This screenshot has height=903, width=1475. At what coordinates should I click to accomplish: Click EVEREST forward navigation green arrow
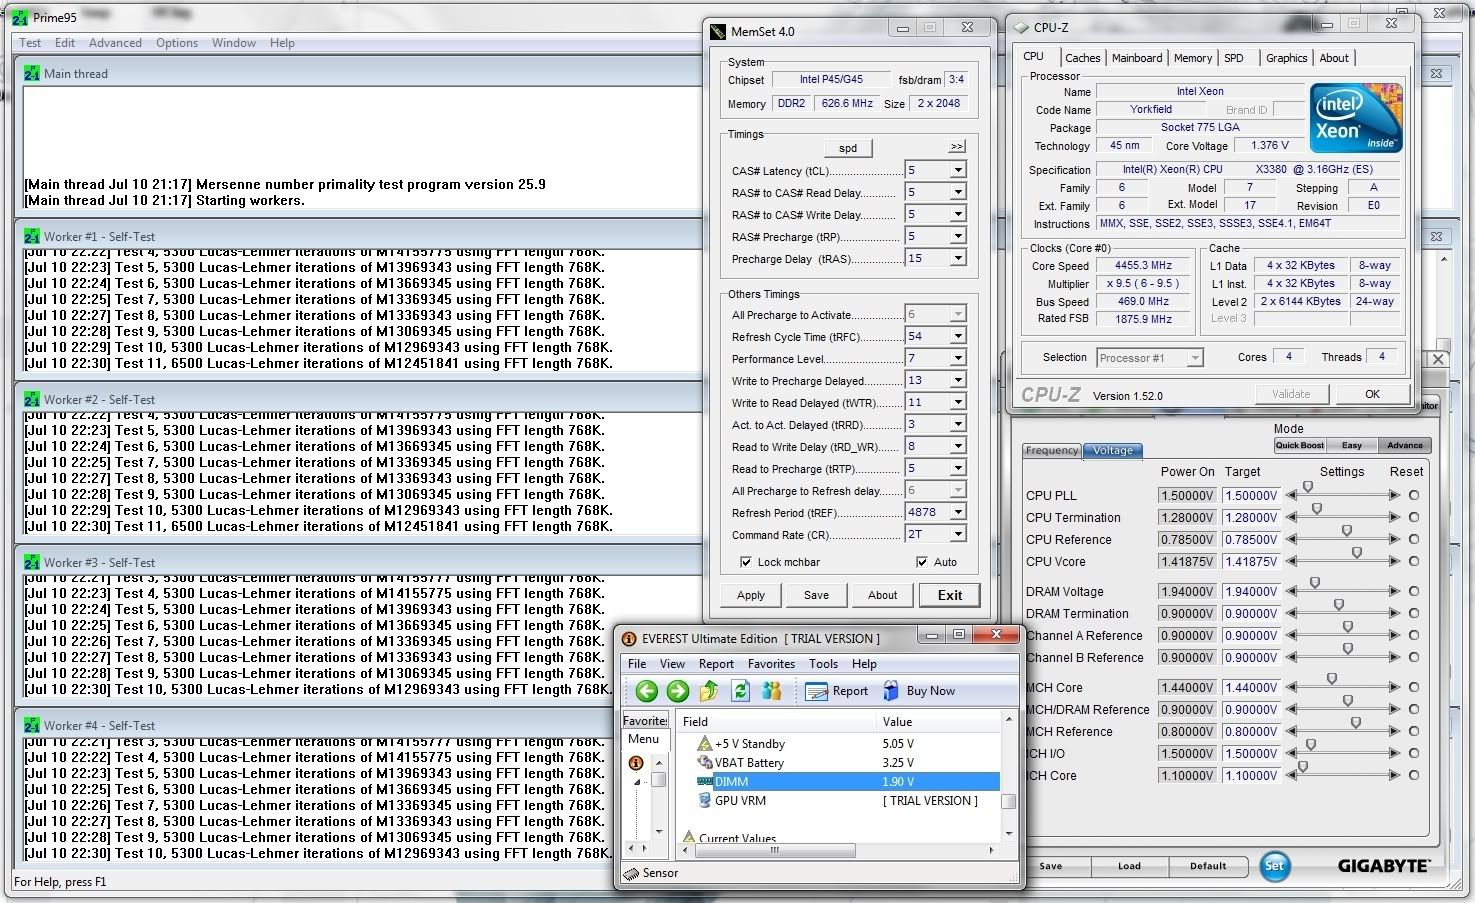678,691
